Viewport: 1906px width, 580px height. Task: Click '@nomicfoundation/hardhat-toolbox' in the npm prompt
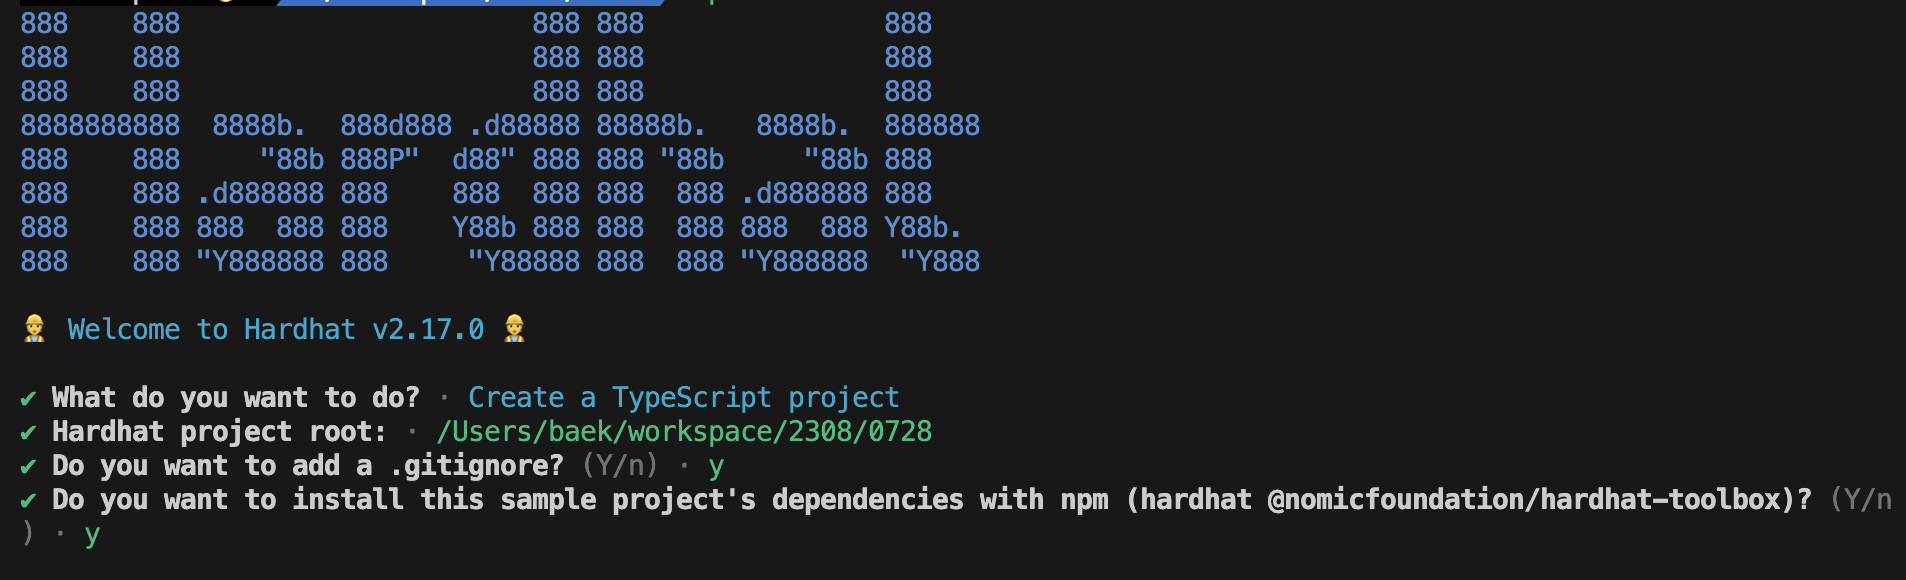click(1524, 500)
